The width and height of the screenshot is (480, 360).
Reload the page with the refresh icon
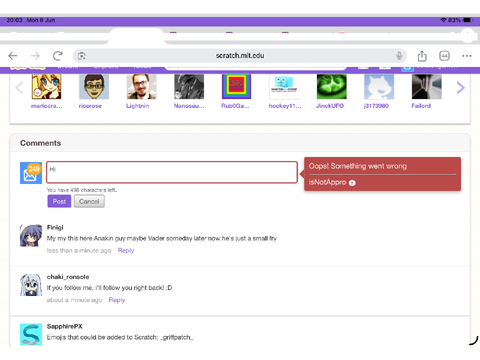58,56
